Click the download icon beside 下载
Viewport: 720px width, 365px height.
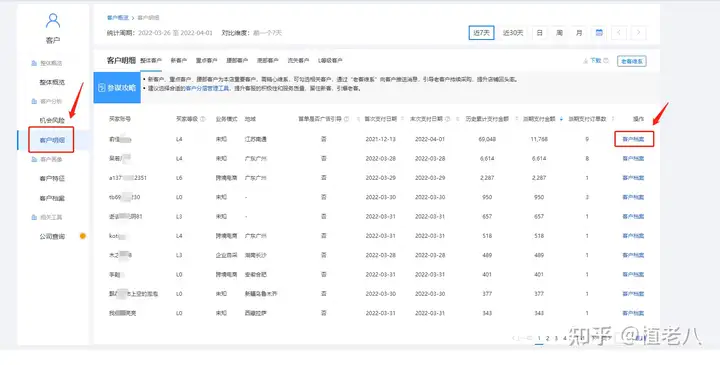pos(585,61)
